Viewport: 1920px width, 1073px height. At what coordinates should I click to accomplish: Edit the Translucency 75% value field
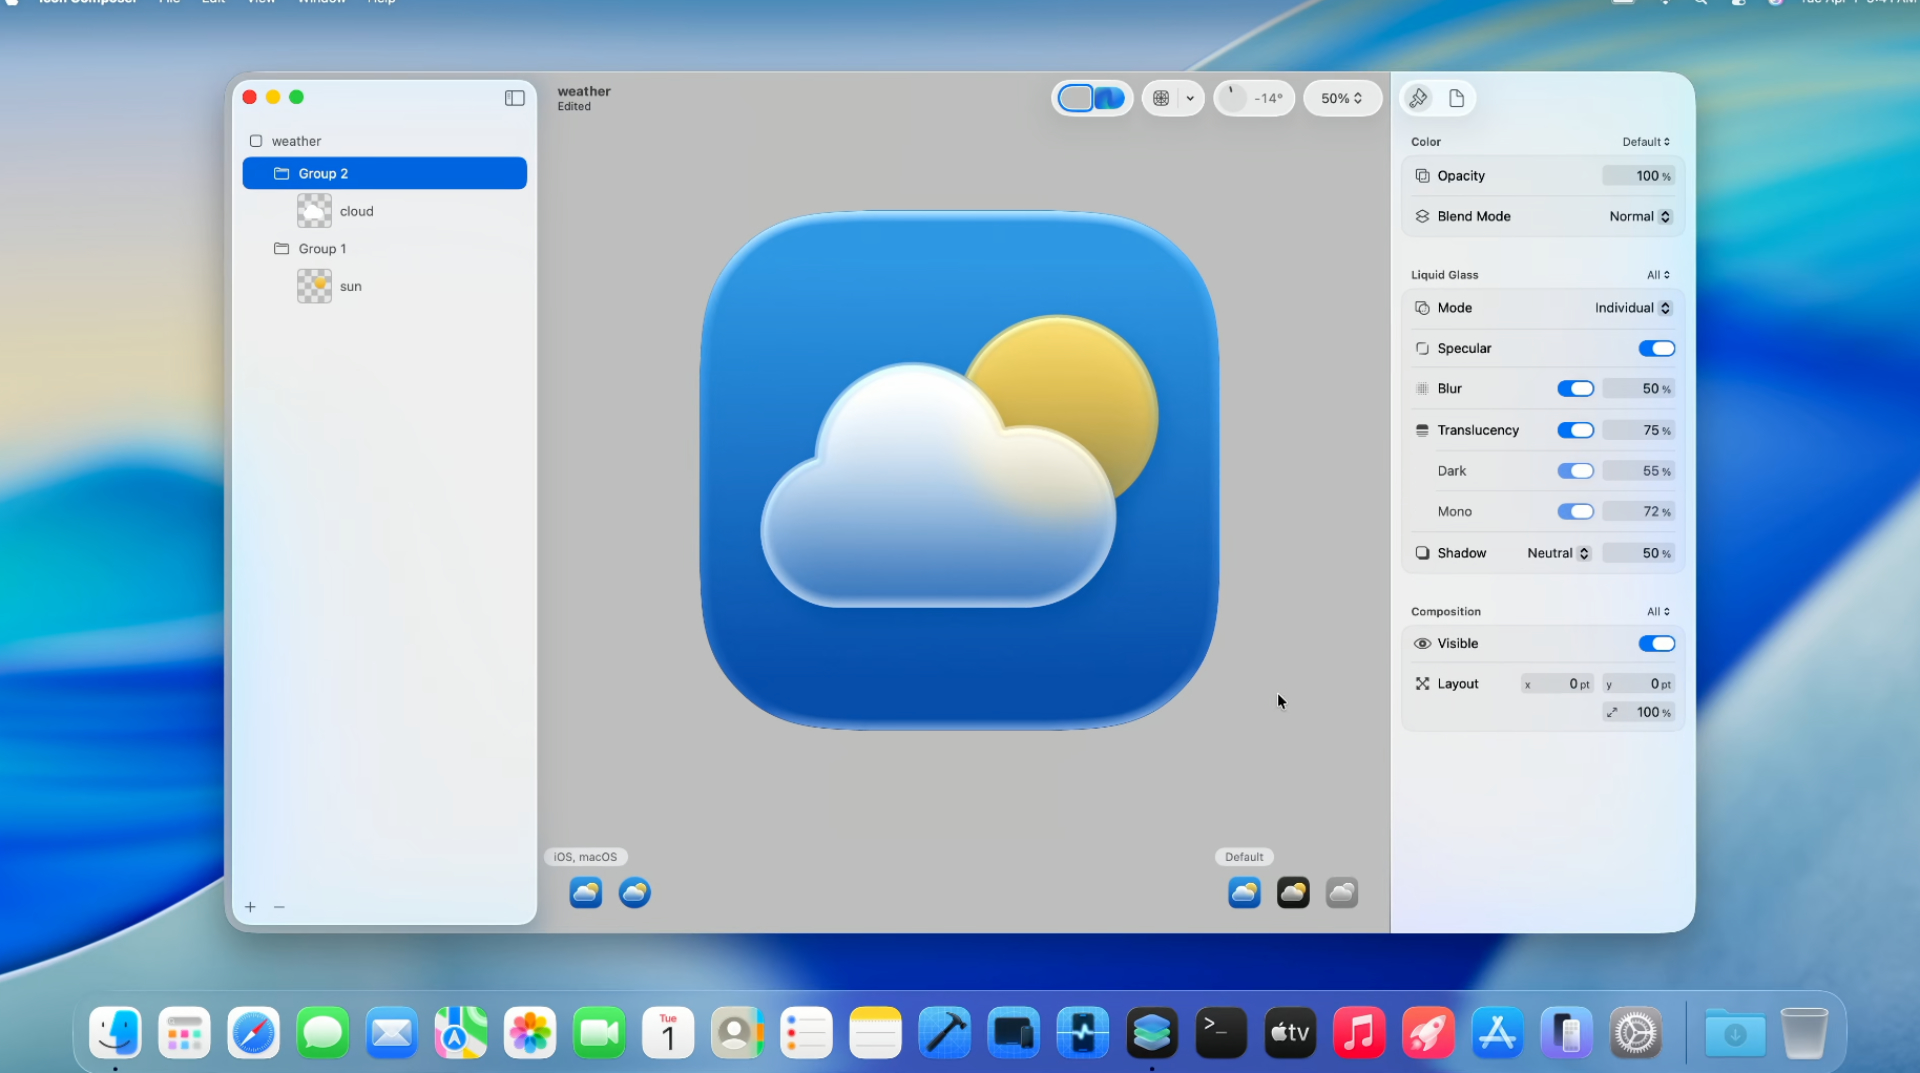tap(1638, 430)
